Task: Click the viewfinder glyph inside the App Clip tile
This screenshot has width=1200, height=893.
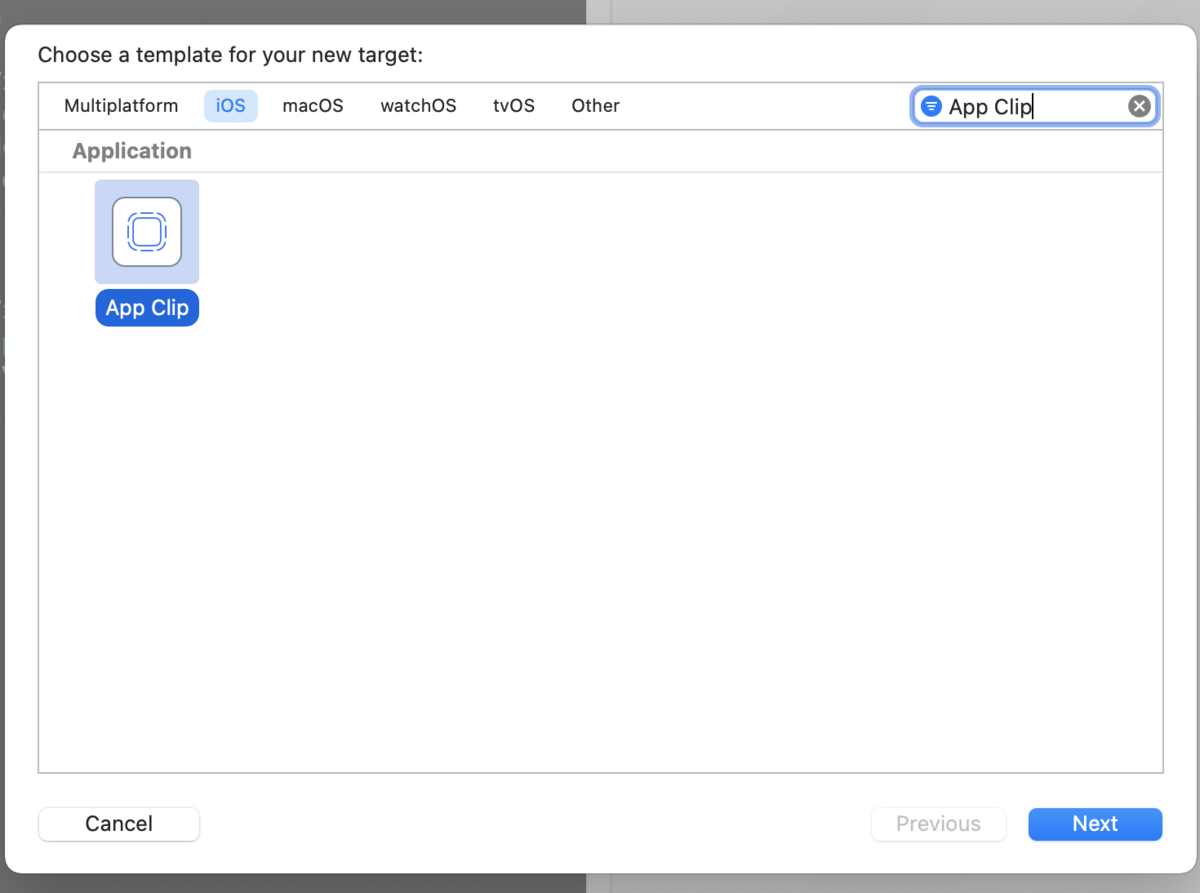Action: (x=146, y=231)
